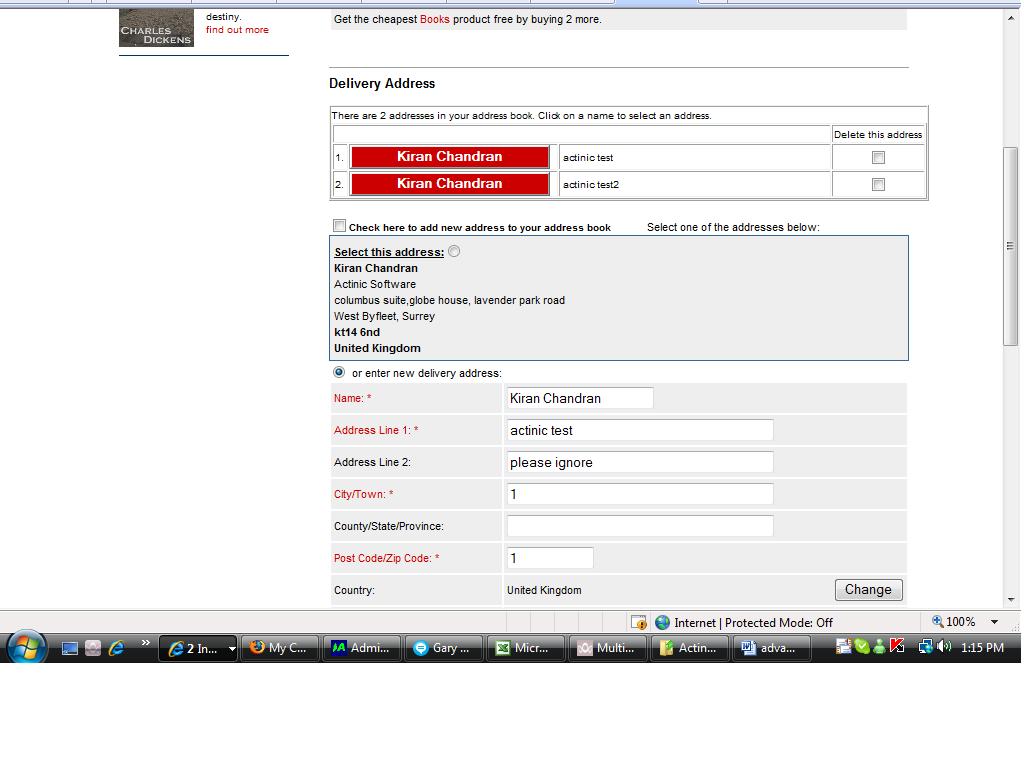
Task: Check the add new address to address book box
Action: [340, 226]
